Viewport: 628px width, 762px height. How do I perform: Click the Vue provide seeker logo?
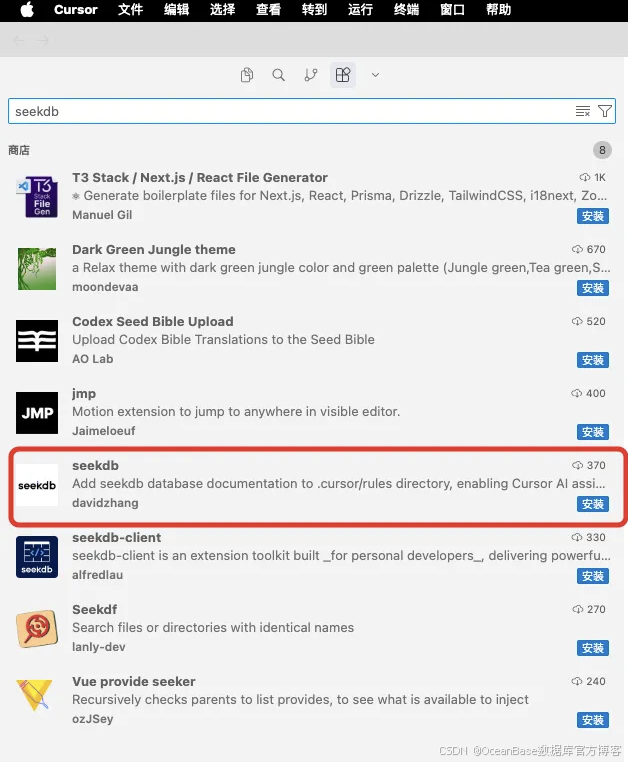click(x=34, y=695)
